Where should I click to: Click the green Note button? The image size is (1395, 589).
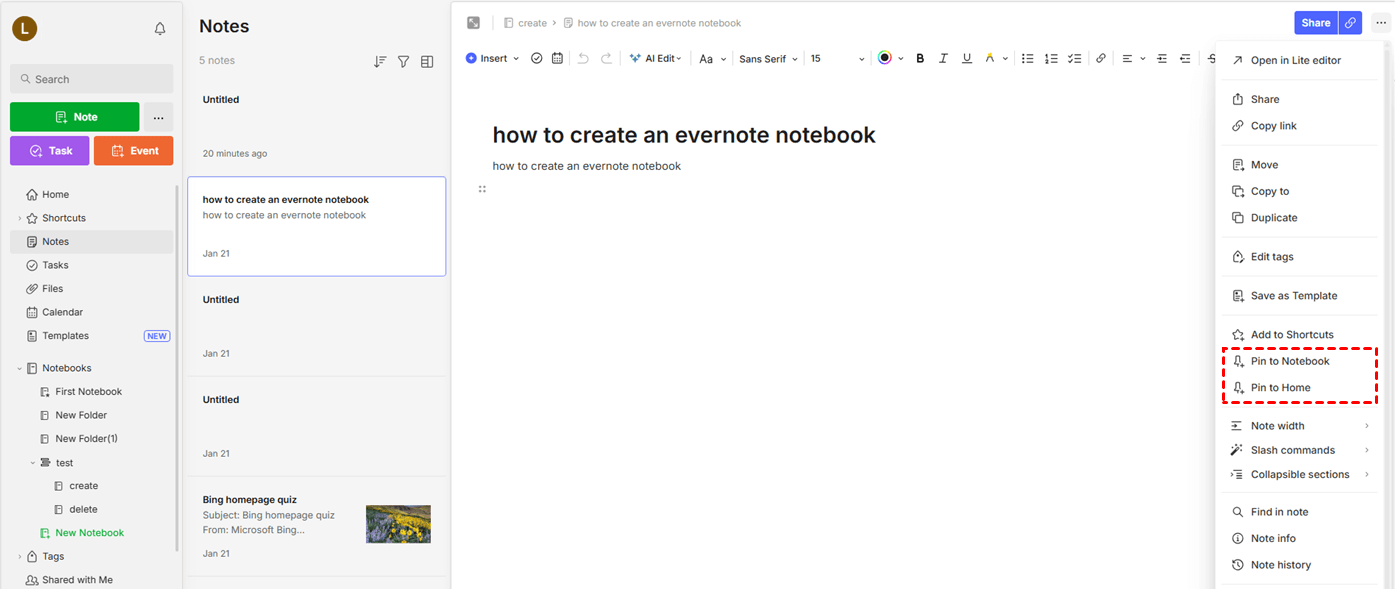coord(75,117)
